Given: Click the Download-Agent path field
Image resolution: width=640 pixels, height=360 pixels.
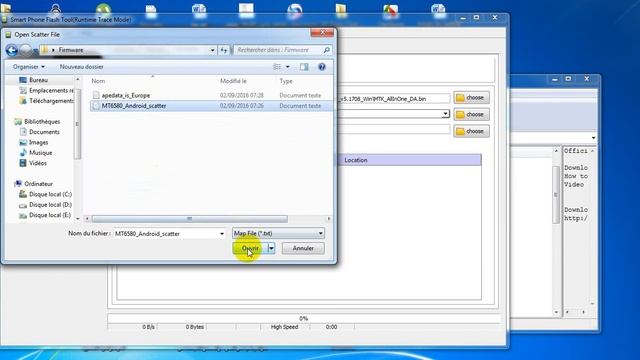Looking at the screenshot, I should click(393, 99).
